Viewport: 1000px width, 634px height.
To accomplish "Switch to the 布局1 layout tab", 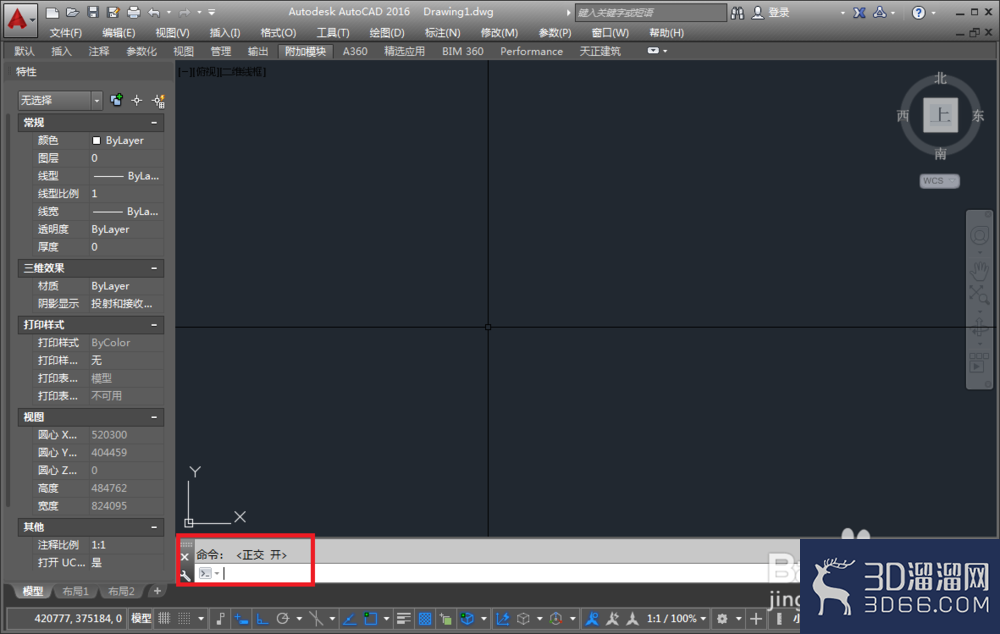I will pos(75,591).
